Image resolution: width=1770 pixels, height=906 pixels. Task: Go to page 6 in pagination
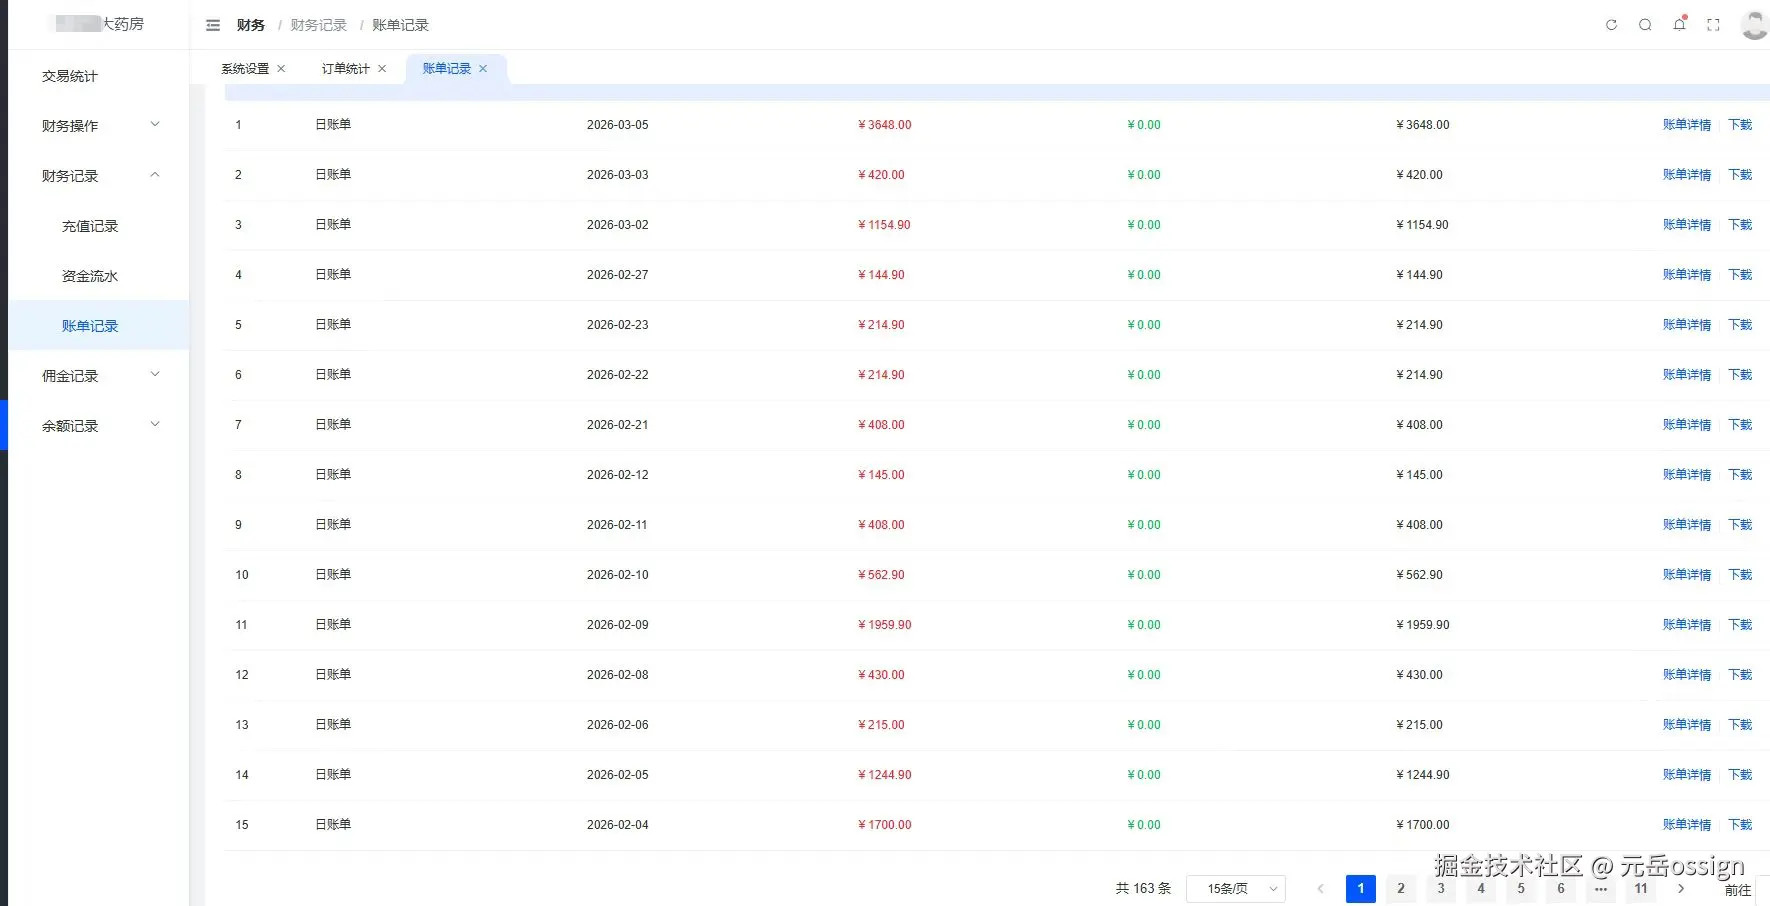pyautogui.click(x=1561, y=889)
